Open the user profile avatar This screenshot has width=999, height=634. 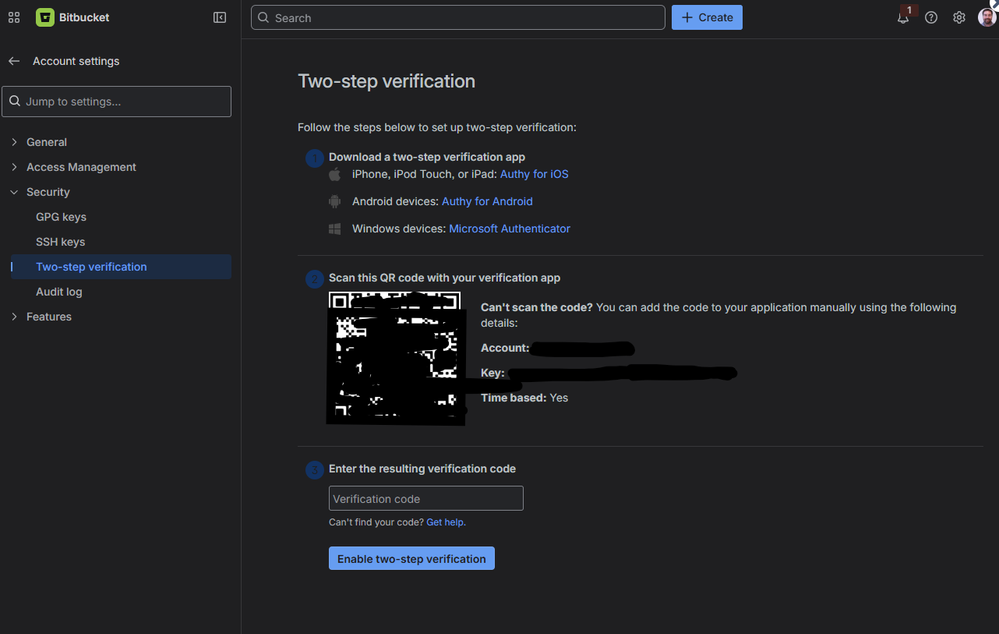[987, 18]
